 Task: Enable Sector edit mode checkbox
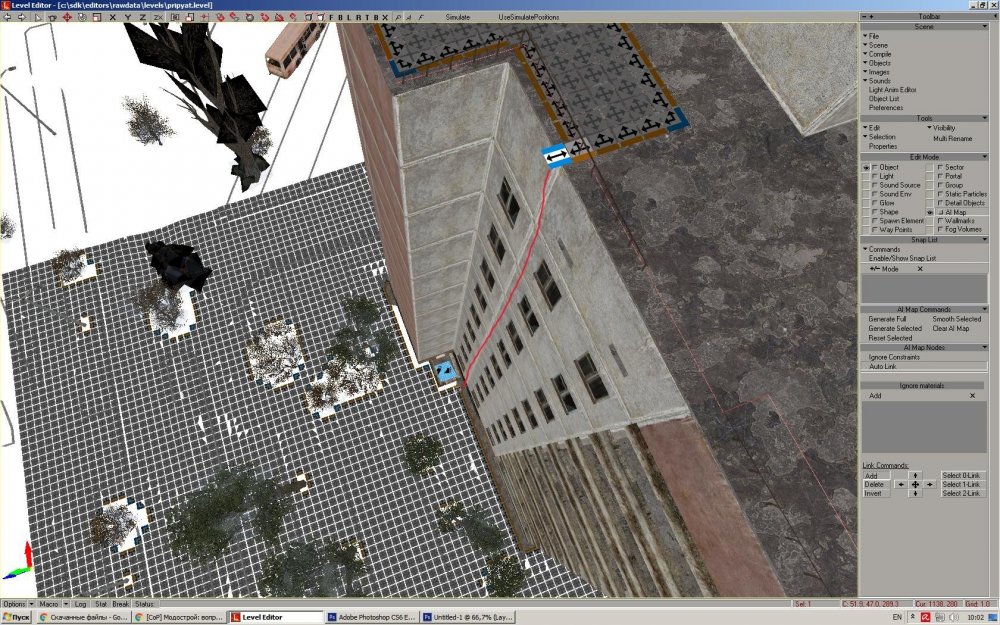coord(940,167)
